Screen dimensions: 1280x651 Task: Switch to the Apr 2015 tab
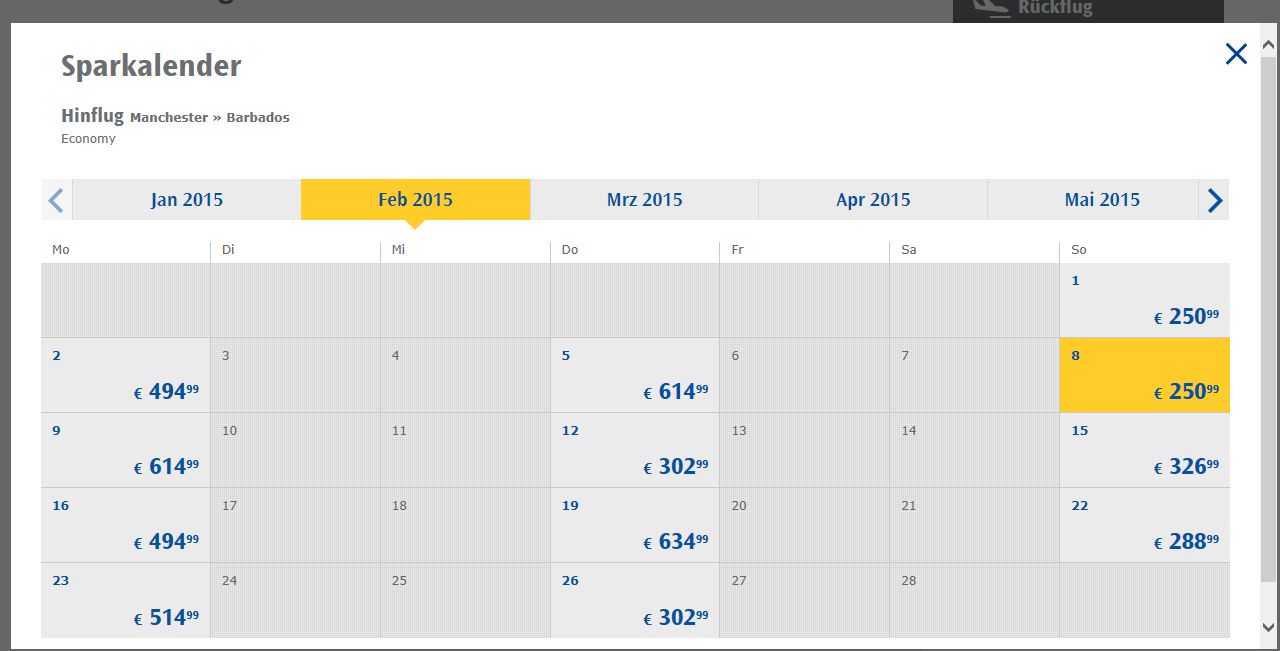pos(873,200)
